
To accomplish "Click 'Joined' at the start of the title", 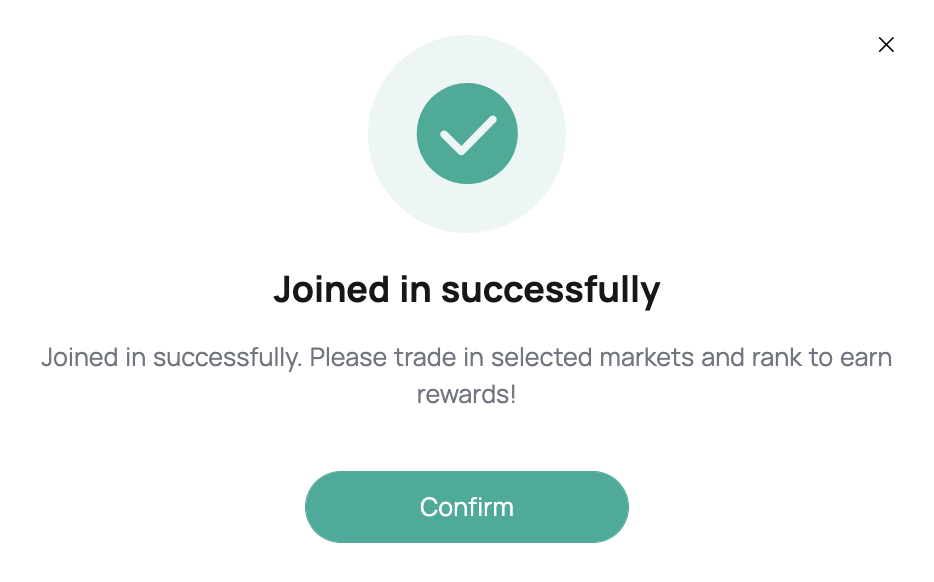I will click(331, 290).
